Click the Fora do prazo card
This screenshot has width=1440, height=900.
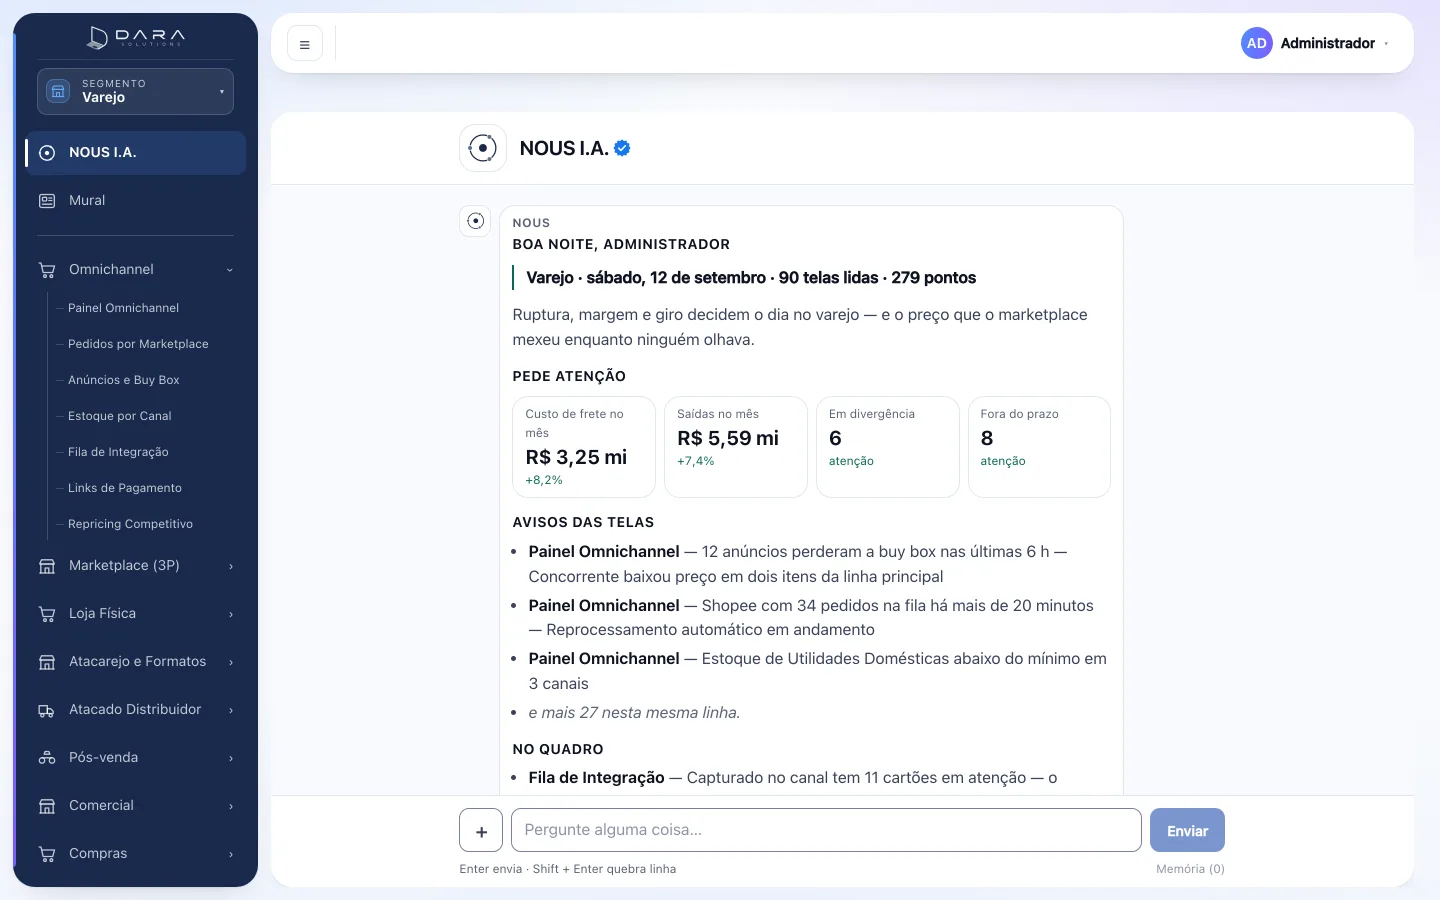pyautogui.click(x=1039, y=447)
